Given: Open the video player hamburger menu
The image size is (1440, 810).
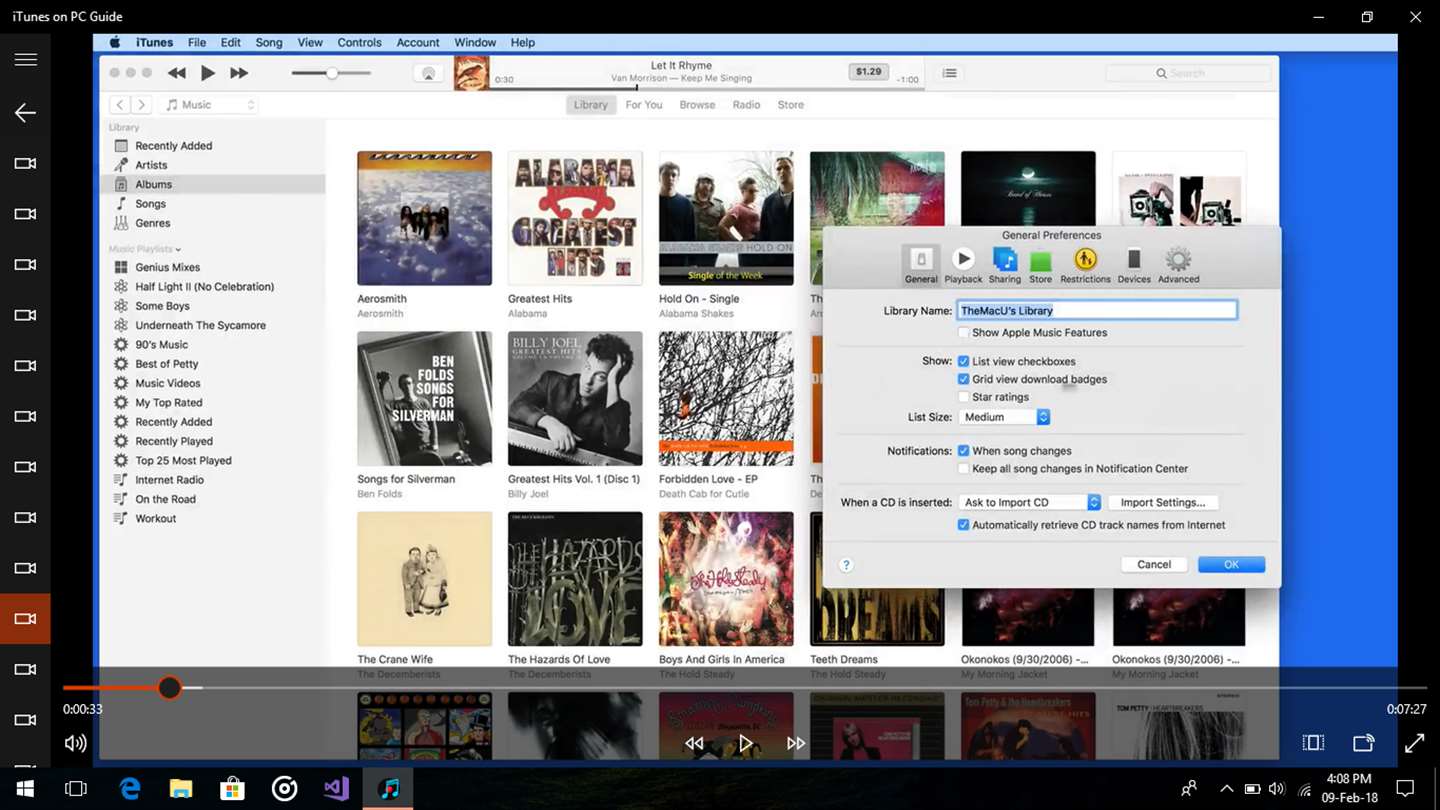Looking at the screenshot, I should [25, 60].
